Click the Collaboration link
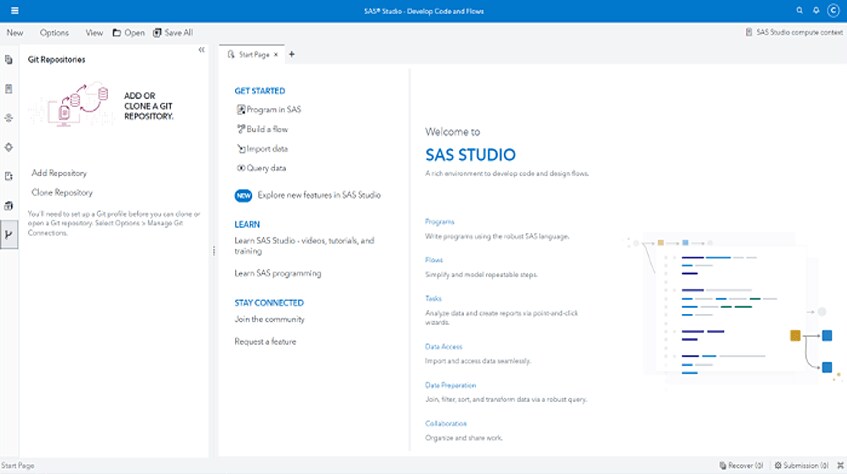This screenshot has height=474, width=847. [x=446, y=424]
